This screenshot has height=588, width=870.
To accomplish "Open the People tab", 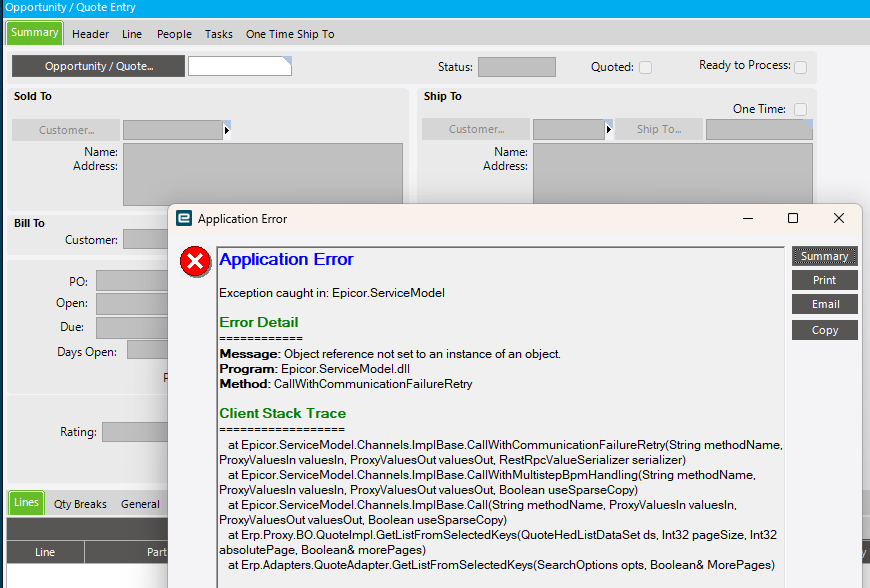I will 174,34.
